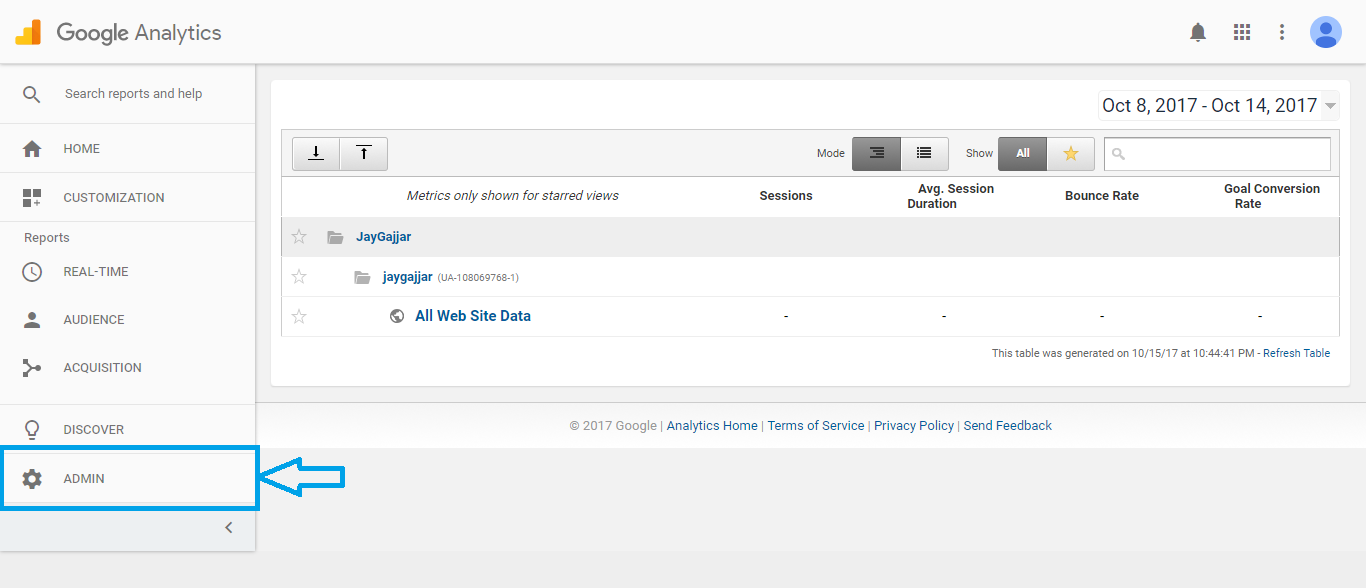1366x588 pixels.
Task: Collapse the JayGajjar account folder
Action: (335, 237)
